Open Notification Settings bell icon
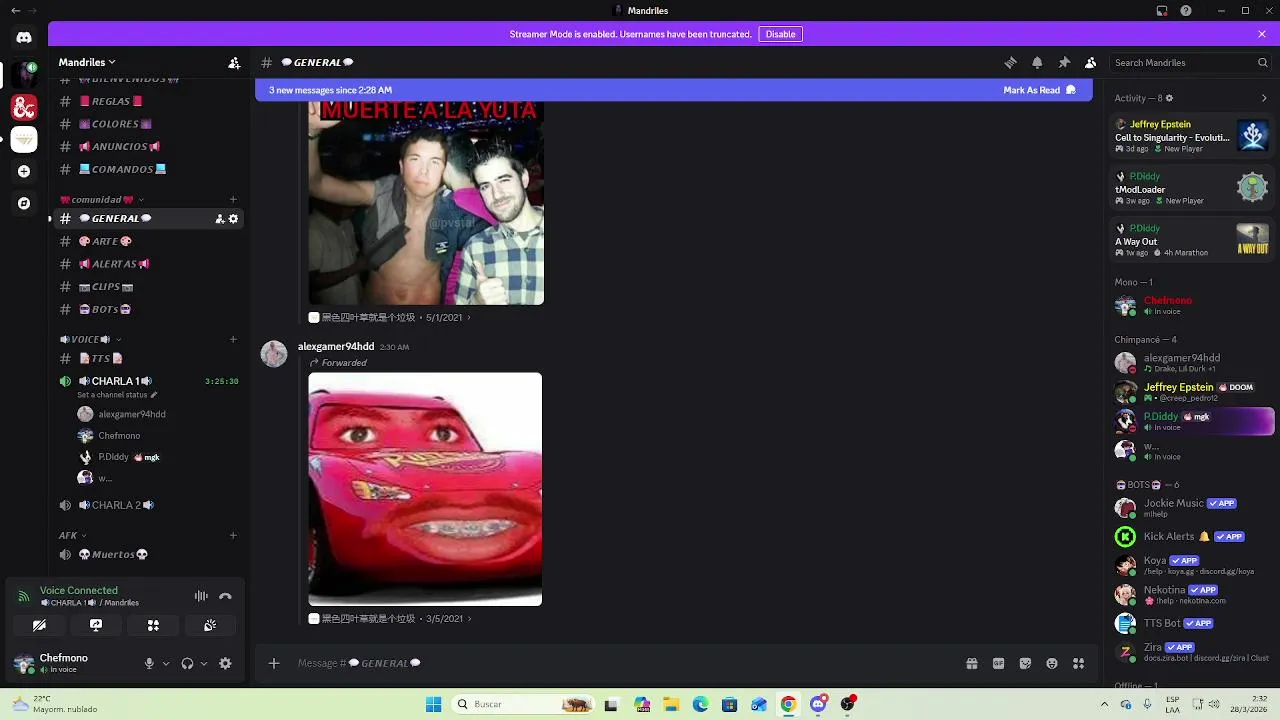This screenshot has width=1280, height=720. click(x=1037, y=62)
